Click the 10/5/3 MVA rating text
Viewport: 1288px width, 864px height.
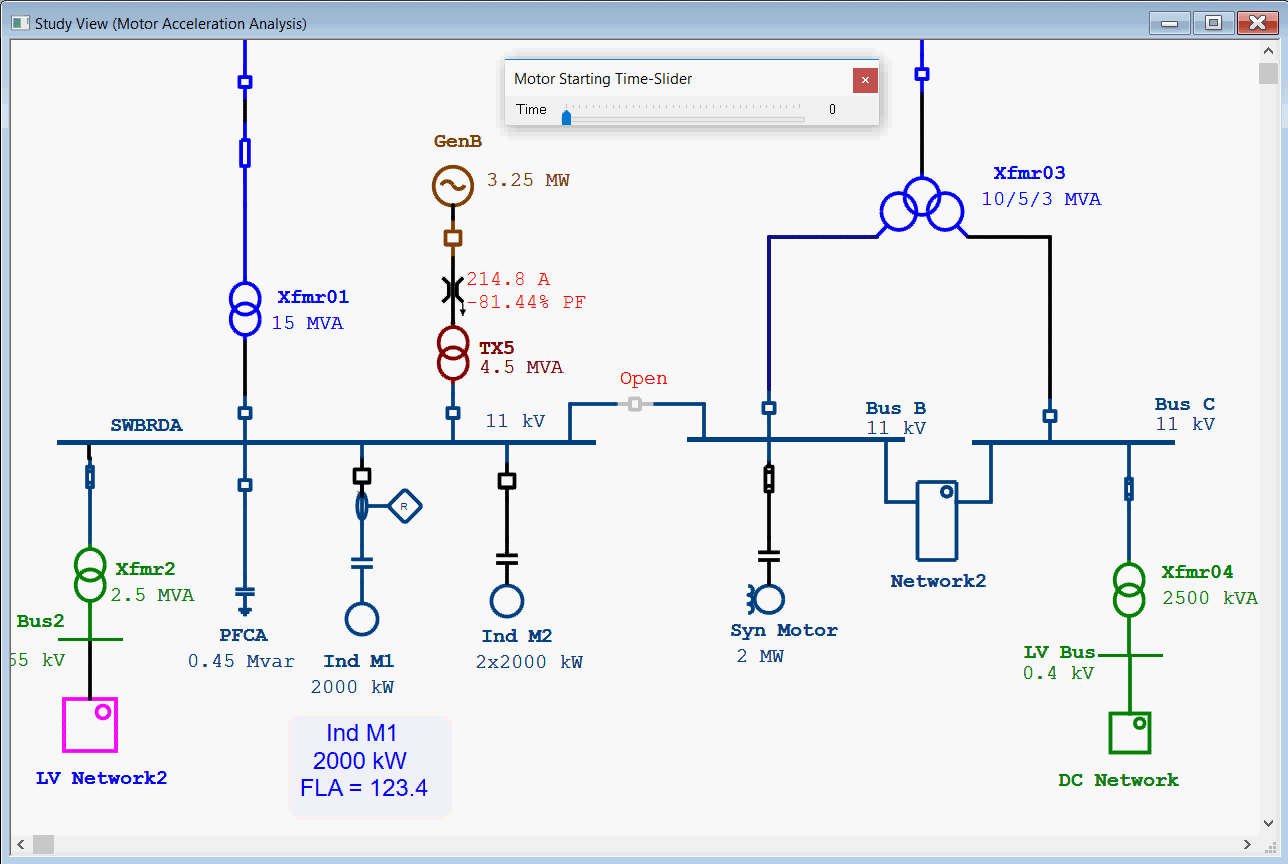pyautogui.click(x=1041, y=199)
